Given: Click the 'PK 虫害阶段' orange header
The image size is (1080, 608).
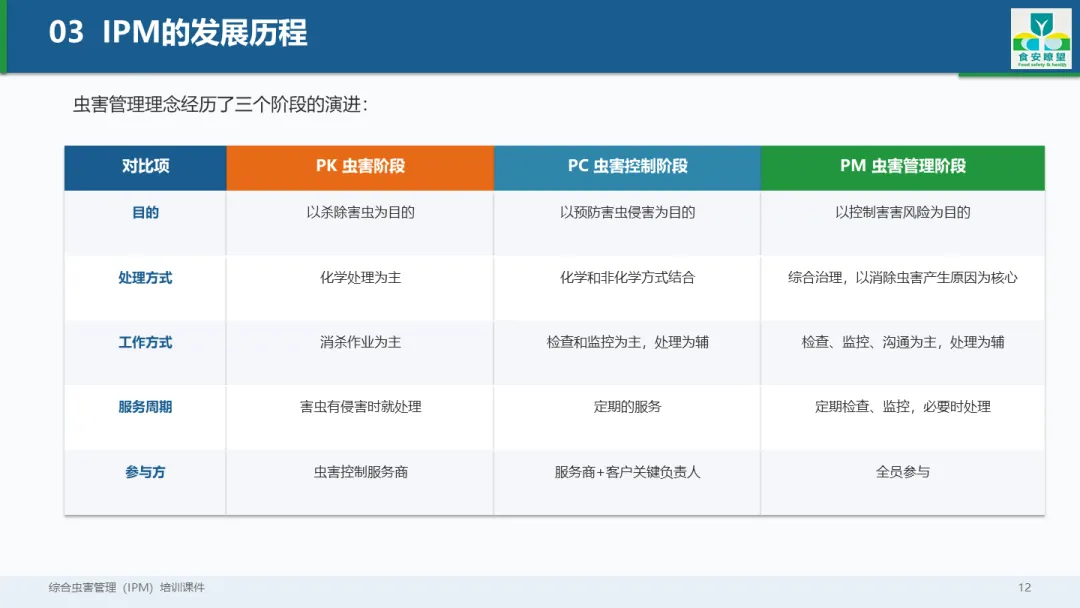Looking at the screenshot, I should [x=360, y=166].
